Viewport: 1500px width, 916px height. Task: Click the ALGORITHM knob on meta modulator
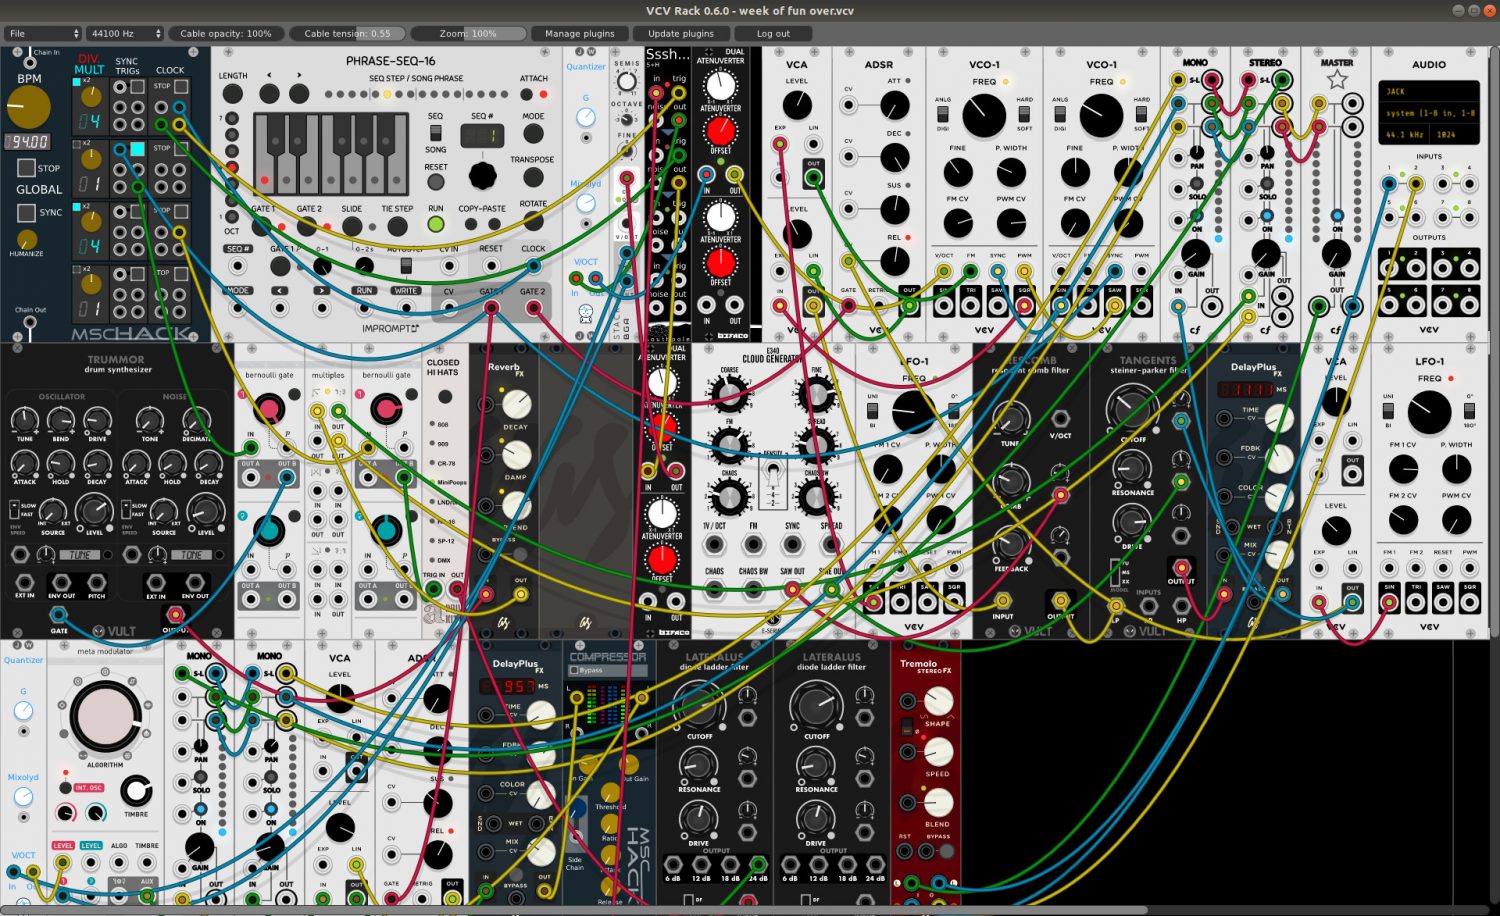pos(105,716)
